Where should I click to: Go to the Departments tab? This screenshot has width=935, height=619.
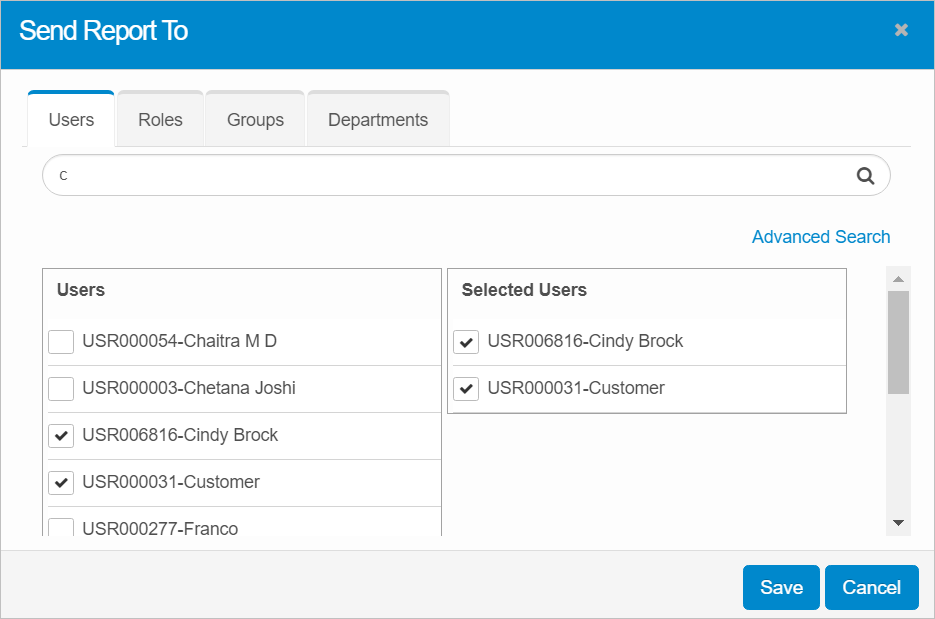click(x=377, y=120)
